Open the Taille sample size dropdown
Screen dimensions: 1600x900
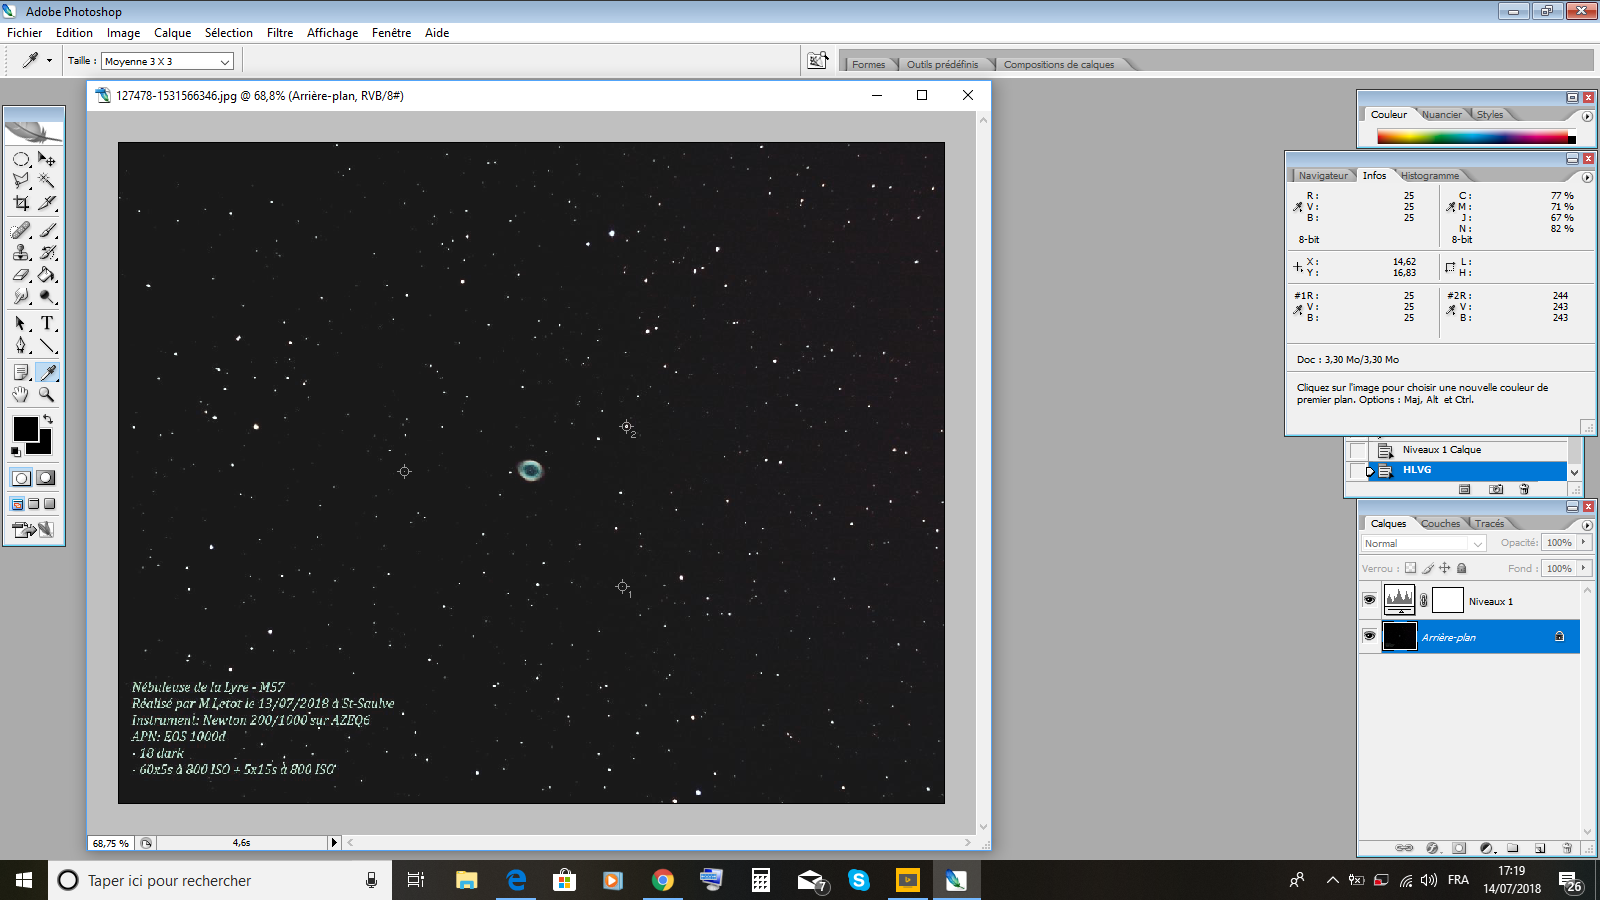167,61
